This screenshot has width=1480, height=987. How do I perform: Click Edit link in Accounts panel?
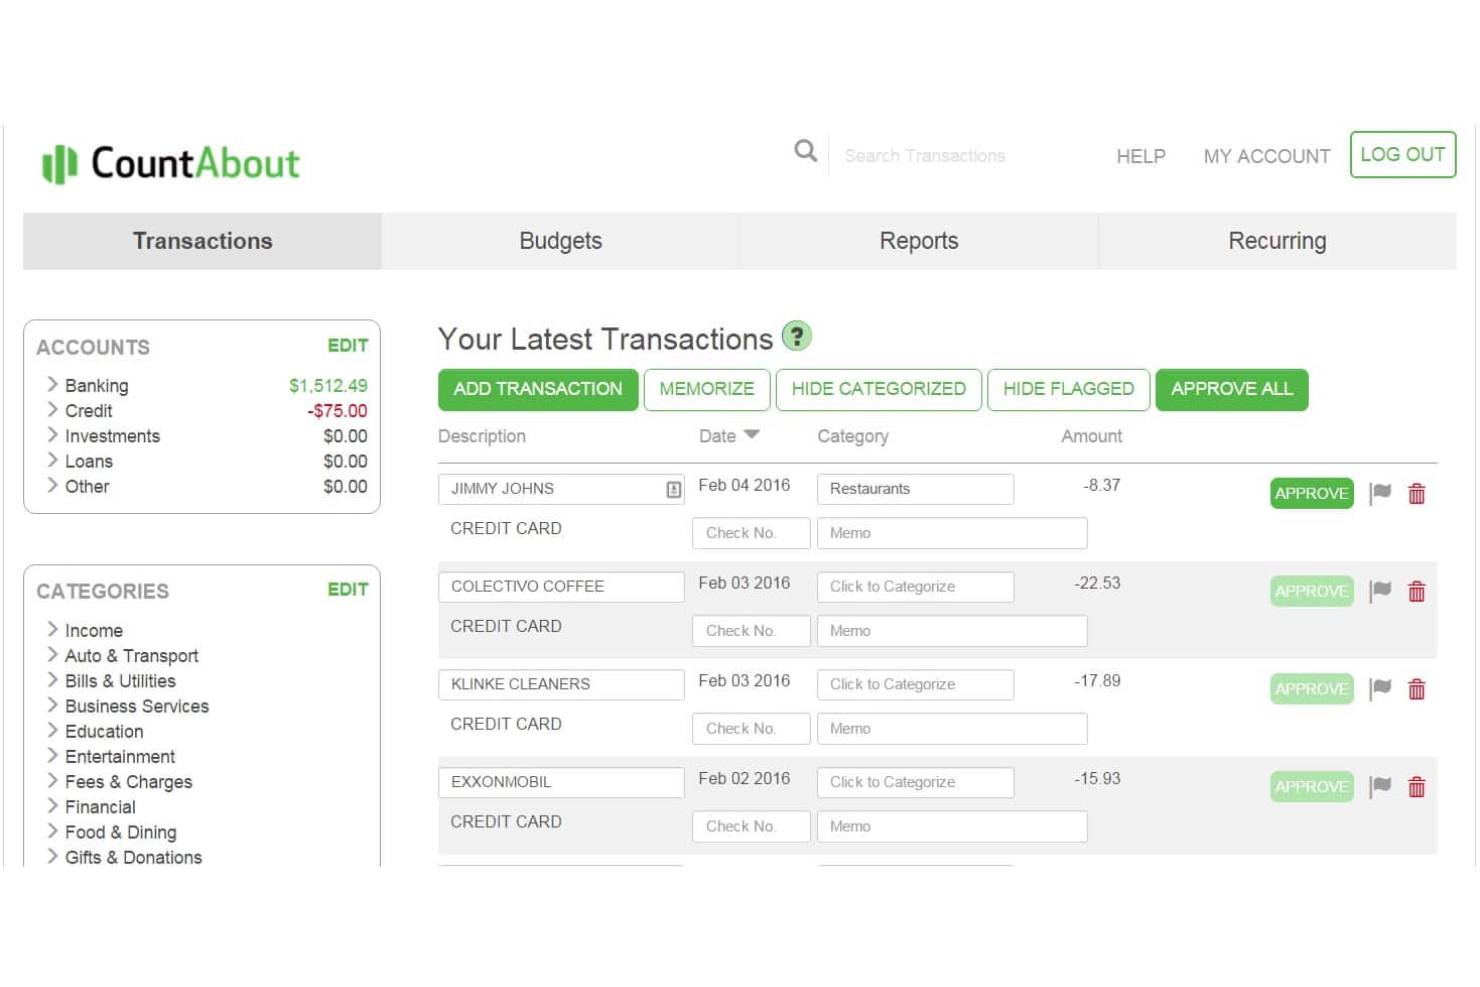[x=347, y=346]
